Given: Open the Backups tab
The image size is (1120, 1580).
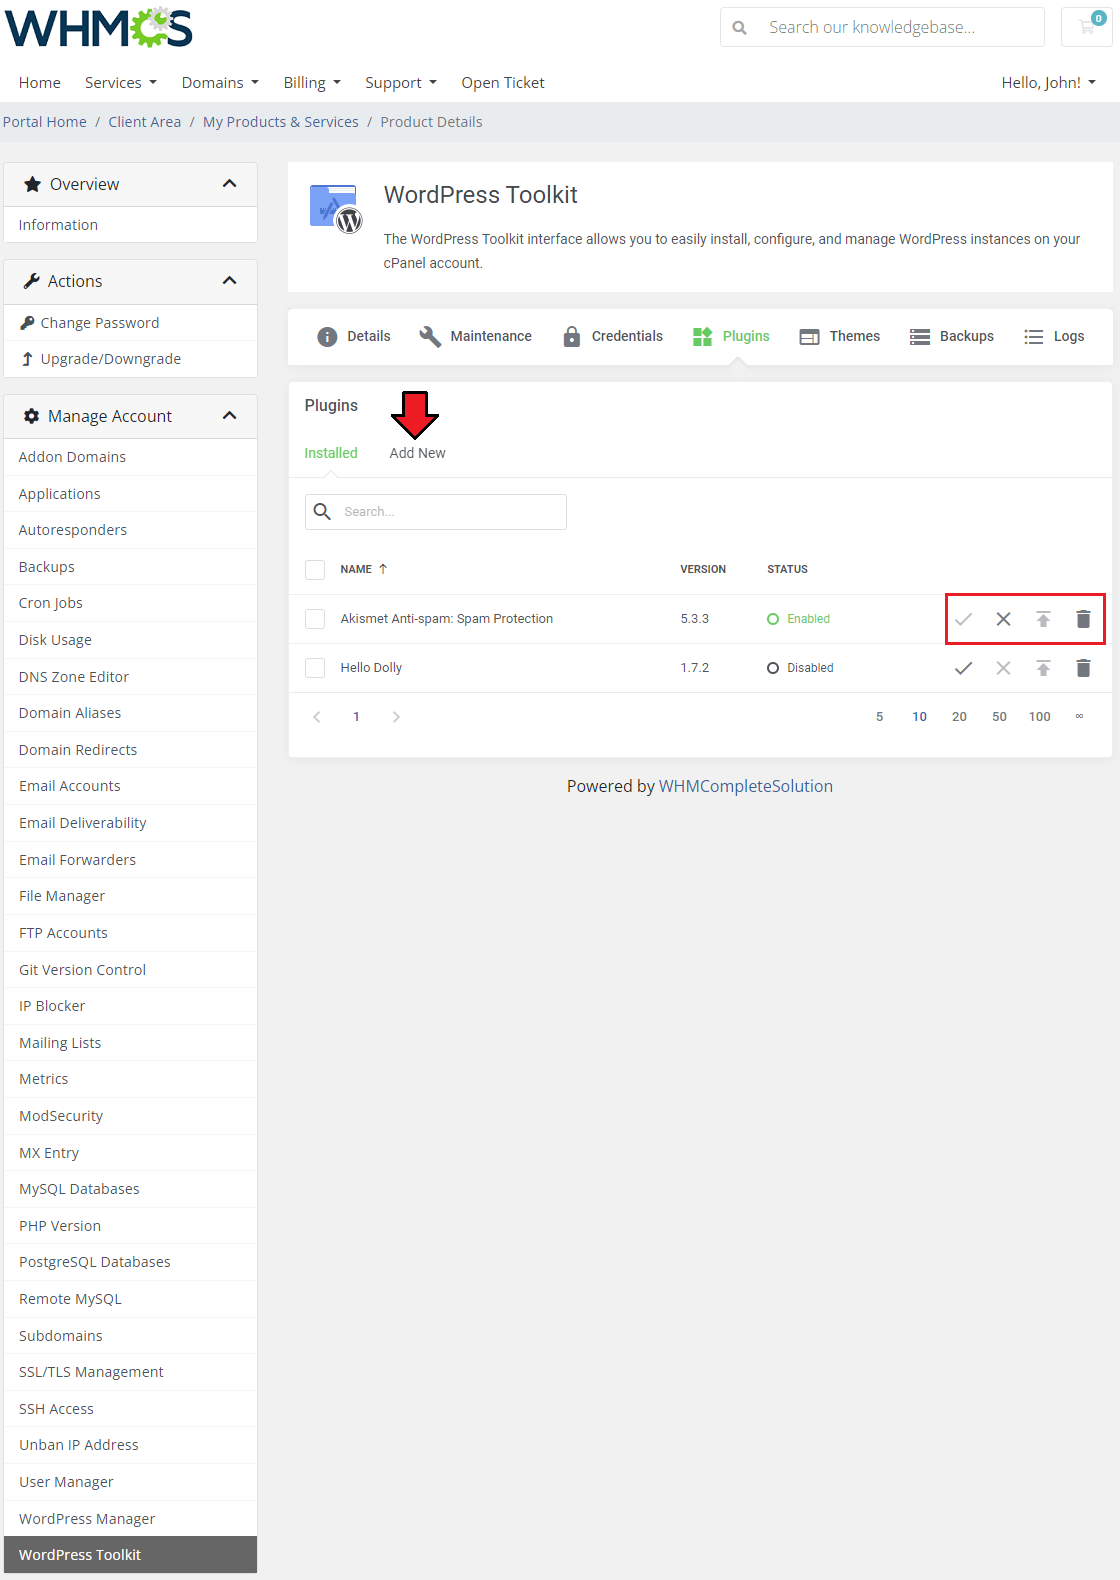Looking at the screenshot, I should coord(952,337).
